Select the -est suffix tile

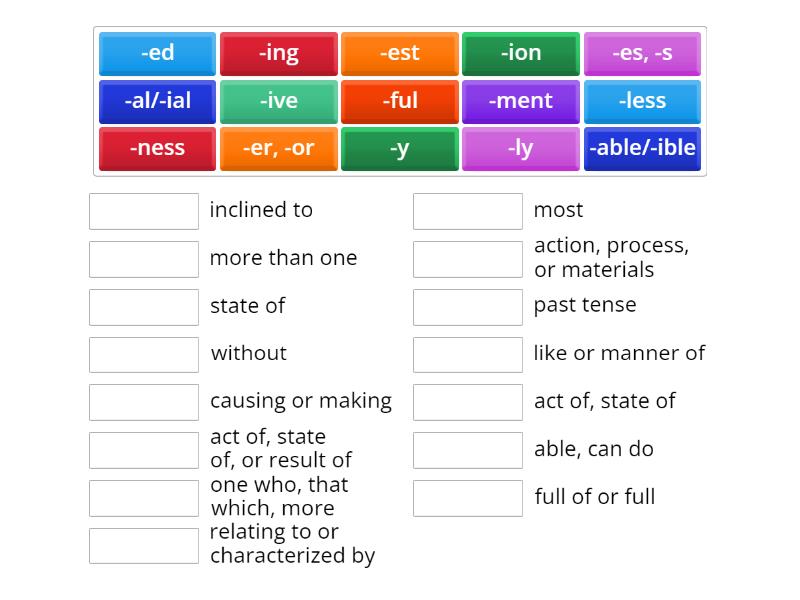click(400, 54)
